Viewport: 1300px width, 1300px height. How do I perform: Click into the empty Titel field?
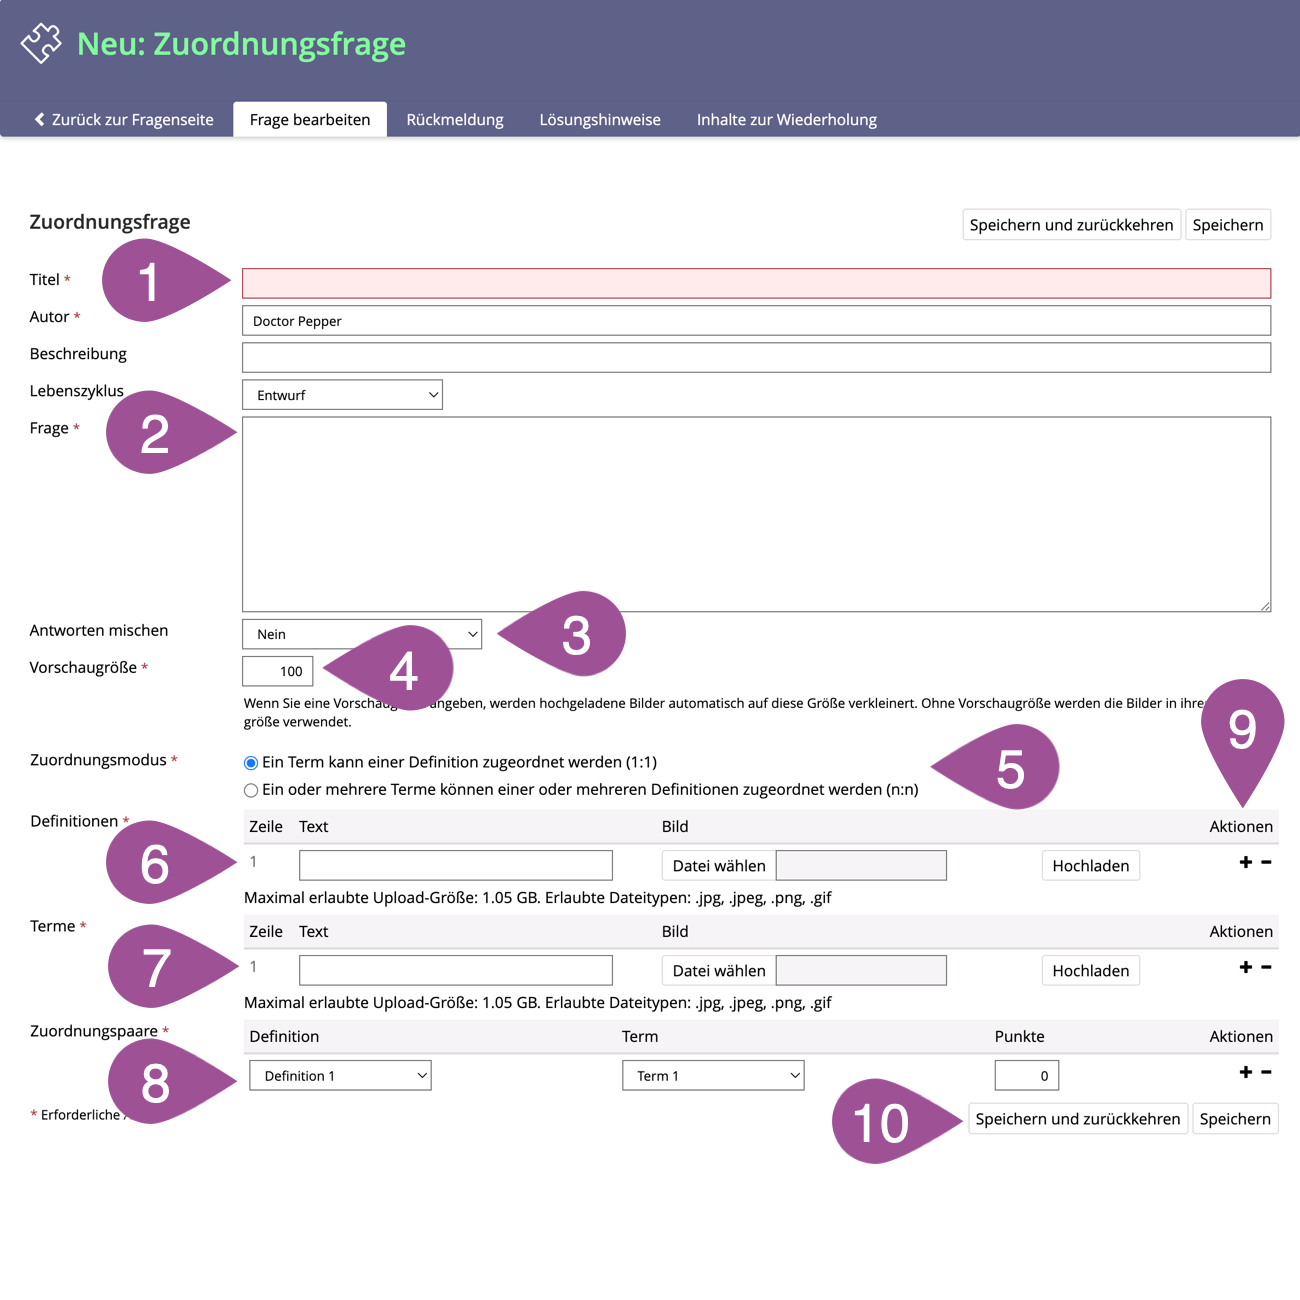coord(755,283)
